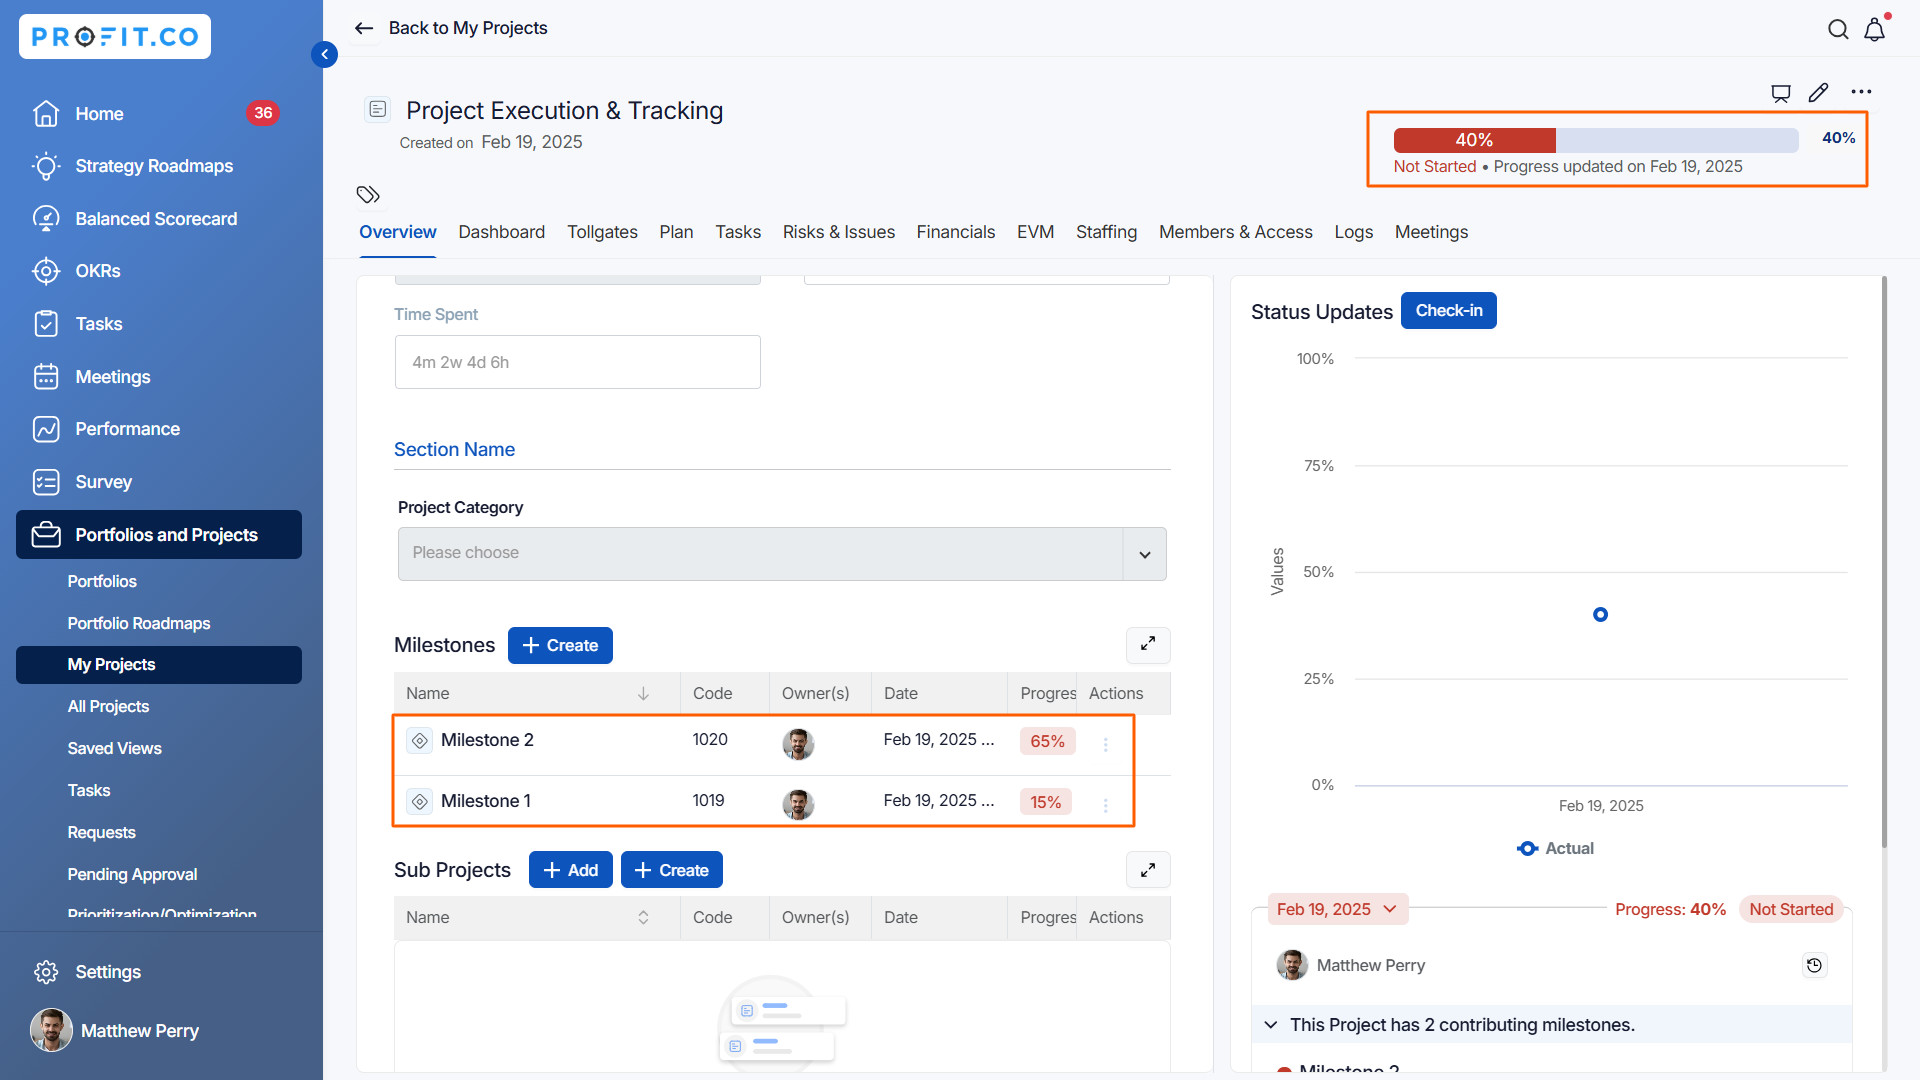Click the pencil edit project icon
Viewport: 1920px width, 1080px height.
1819,93
